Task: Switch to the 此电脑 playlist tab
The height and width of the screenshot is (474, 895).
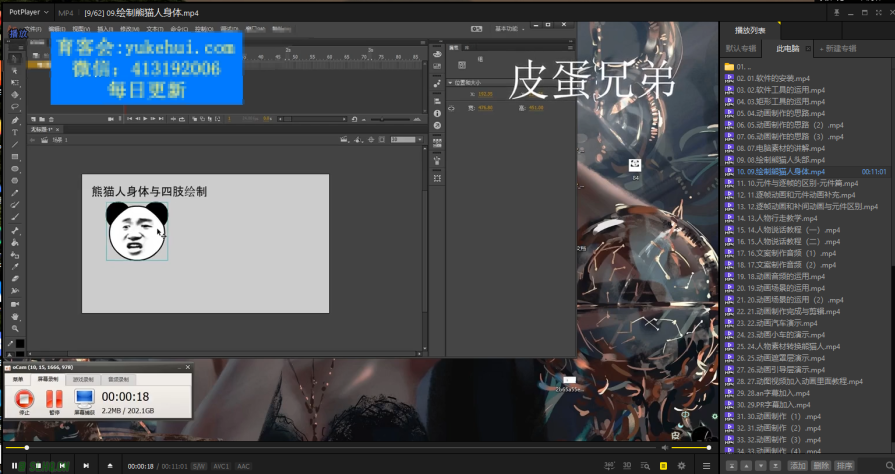Action: tap(788, 49)
